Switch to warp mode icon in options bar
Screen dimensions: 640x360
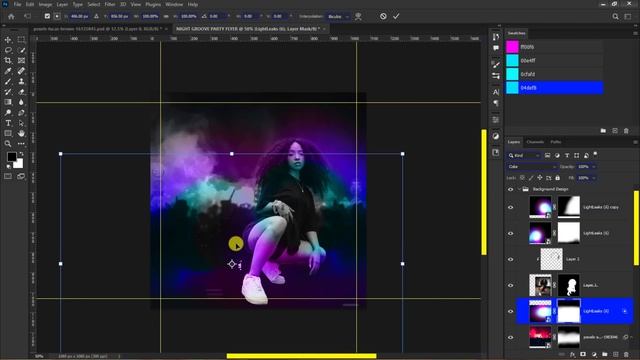tap(358, 16)
